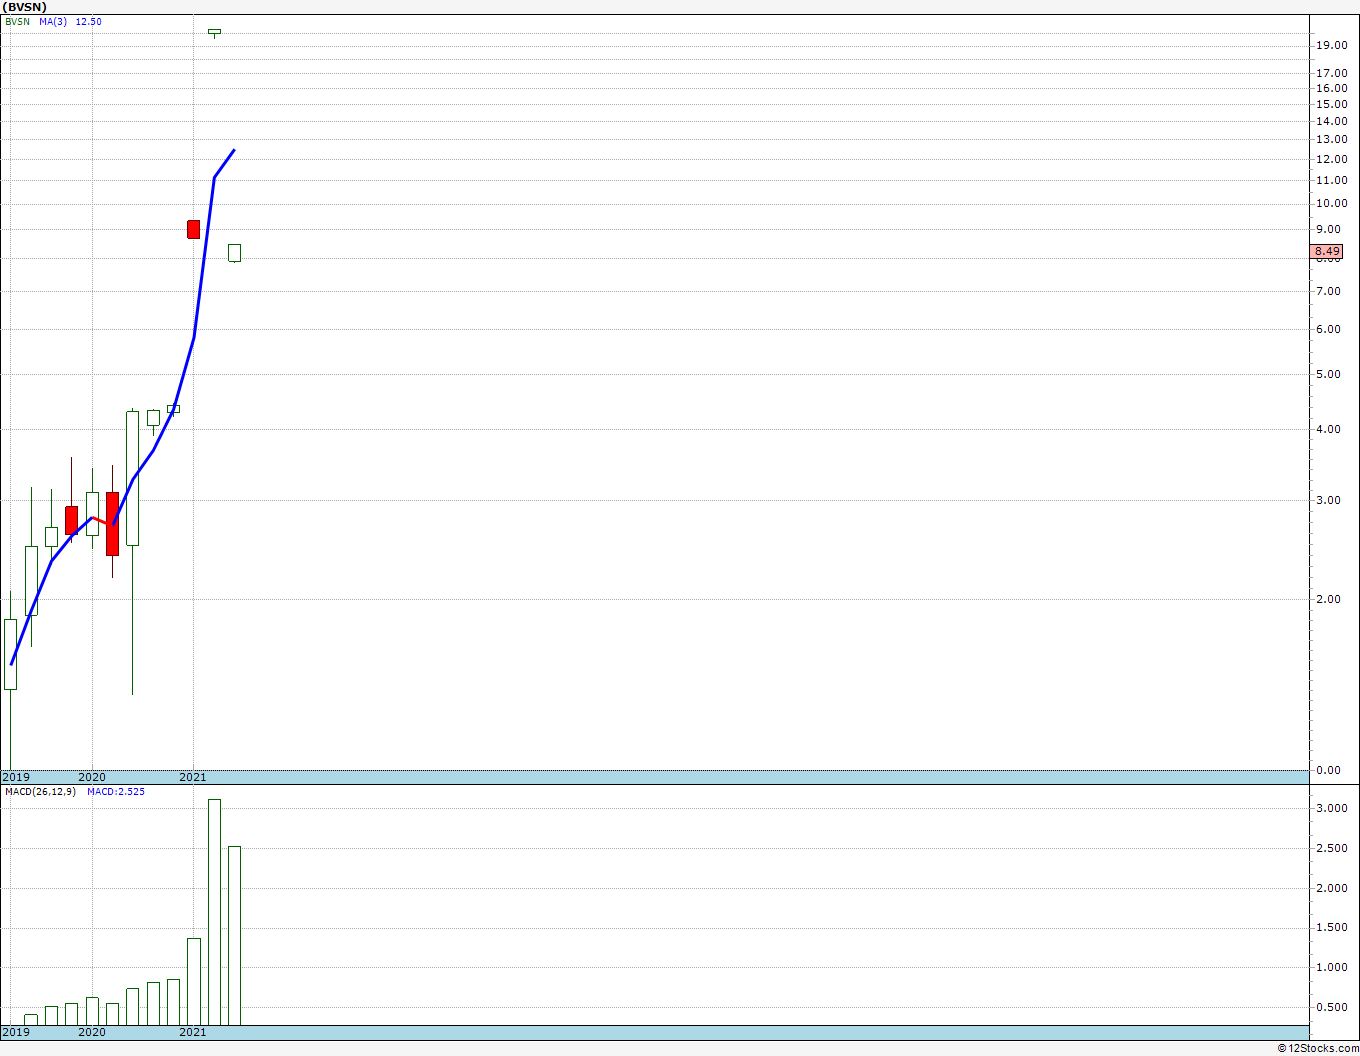Click the 3.000 MACD axis label
1360x1056 pixels.
[1331, 808]
